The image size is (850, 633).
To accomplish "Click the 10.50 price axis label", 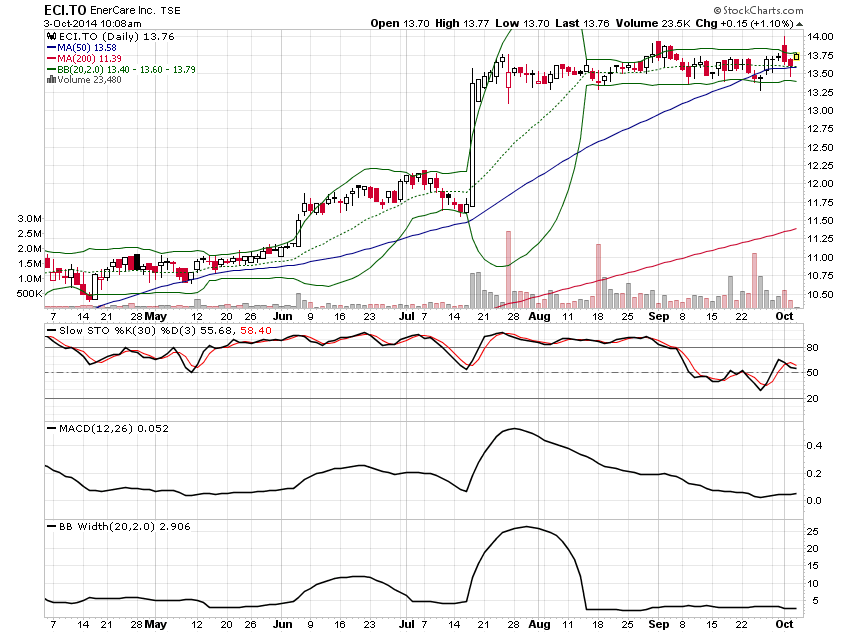I will point(820,294).
